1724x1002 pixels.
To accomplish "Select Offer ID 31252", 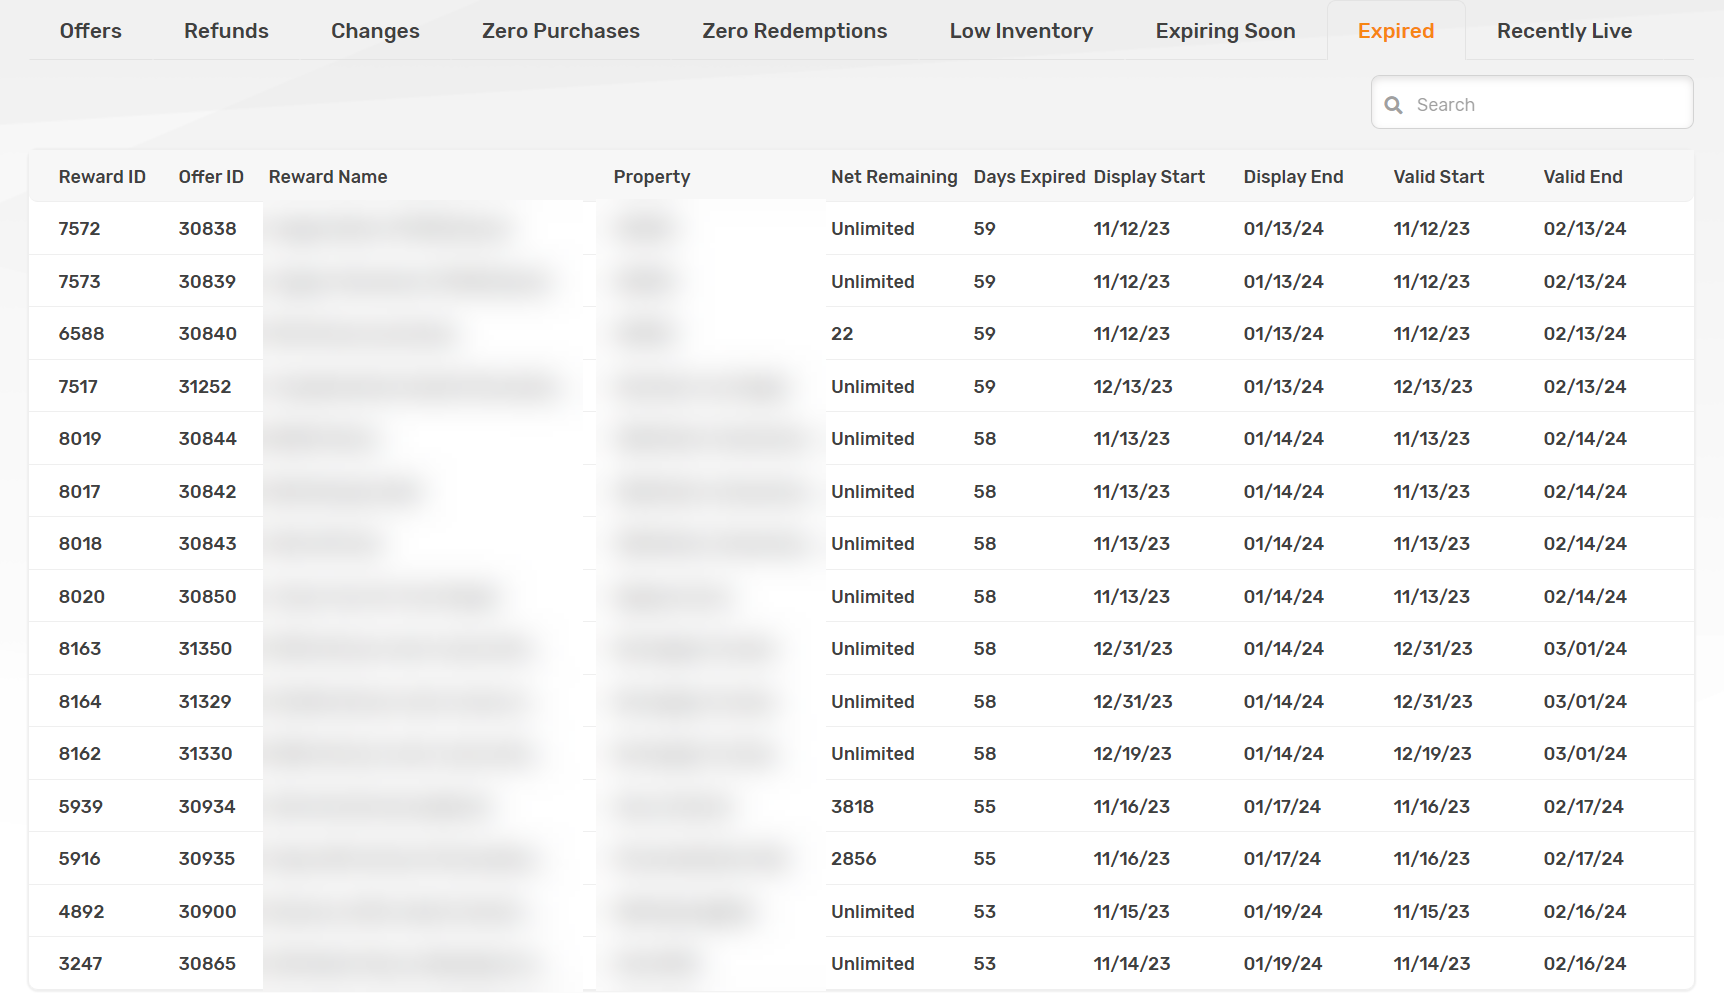I will pyautogui.click(x=205, y=387).
